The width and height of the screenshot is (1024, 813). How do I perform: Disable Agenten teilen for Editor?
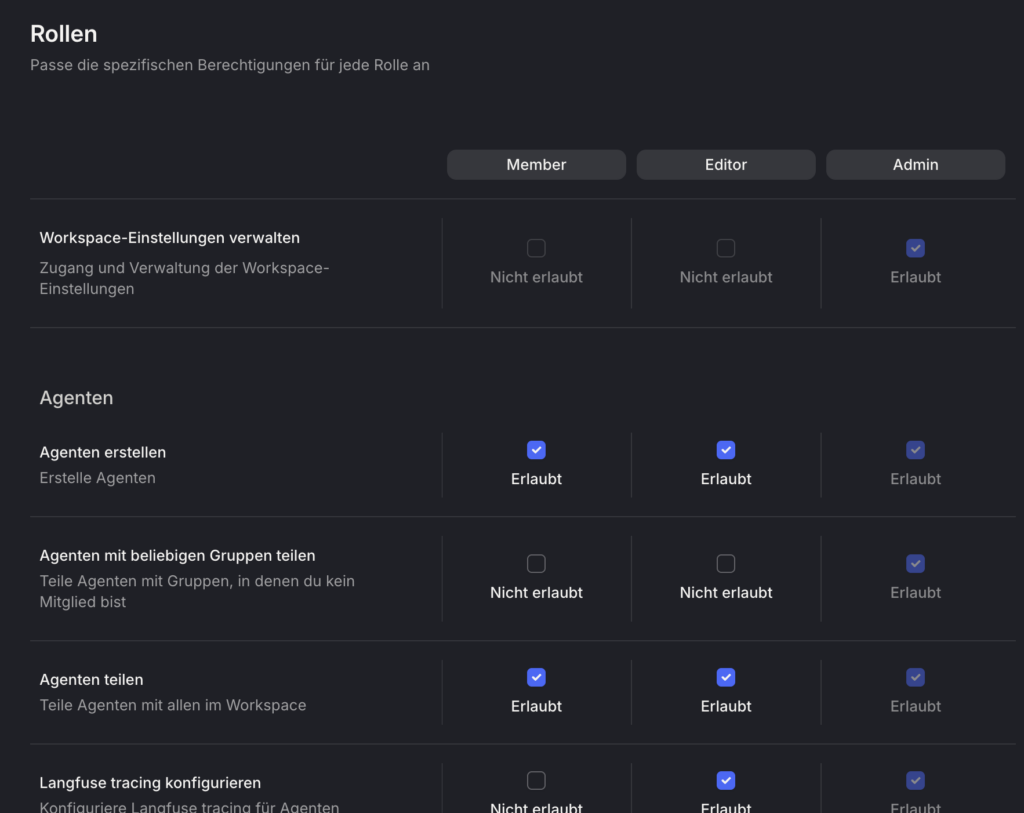(x=726, y=677)
